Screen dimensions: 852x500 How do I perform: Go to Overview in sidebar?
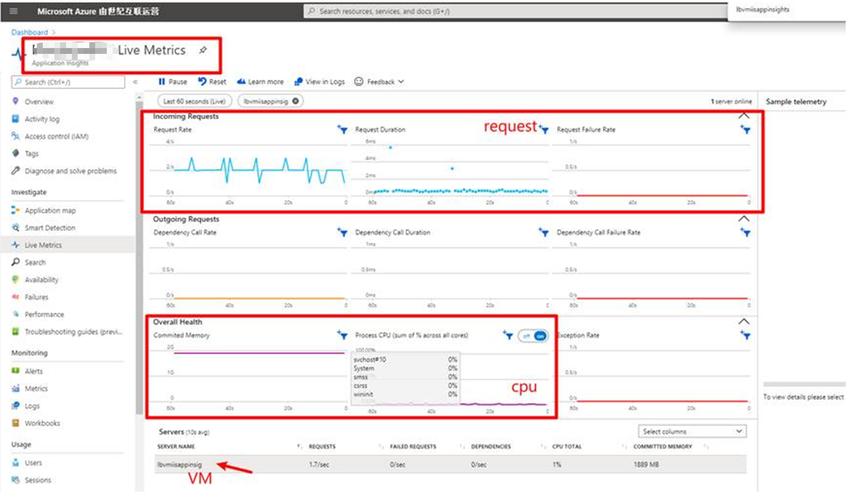[x=39, y=102]
